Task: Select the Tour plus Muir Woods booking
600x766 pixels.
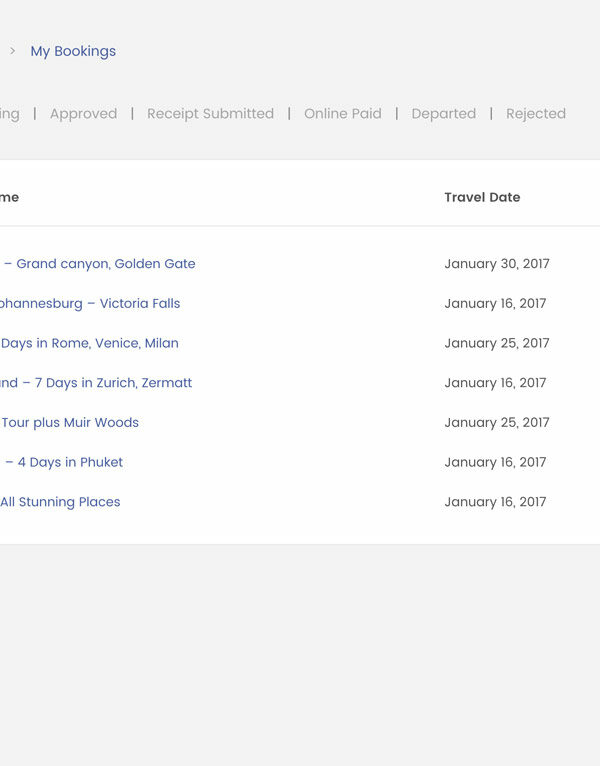Action: (70, 423)
